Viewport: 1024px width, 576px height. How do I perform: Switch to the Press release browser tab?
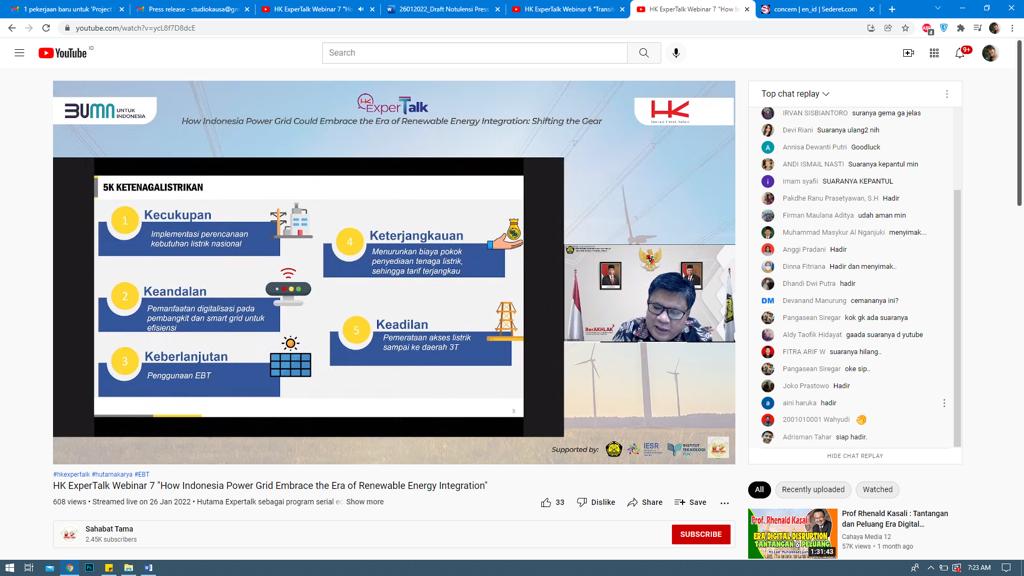coord(193,9)
